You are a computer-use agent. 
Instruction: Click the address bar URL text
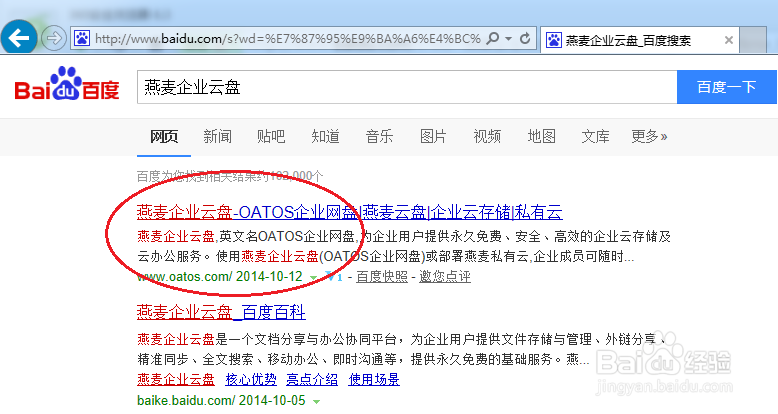[x=288, y=38]
